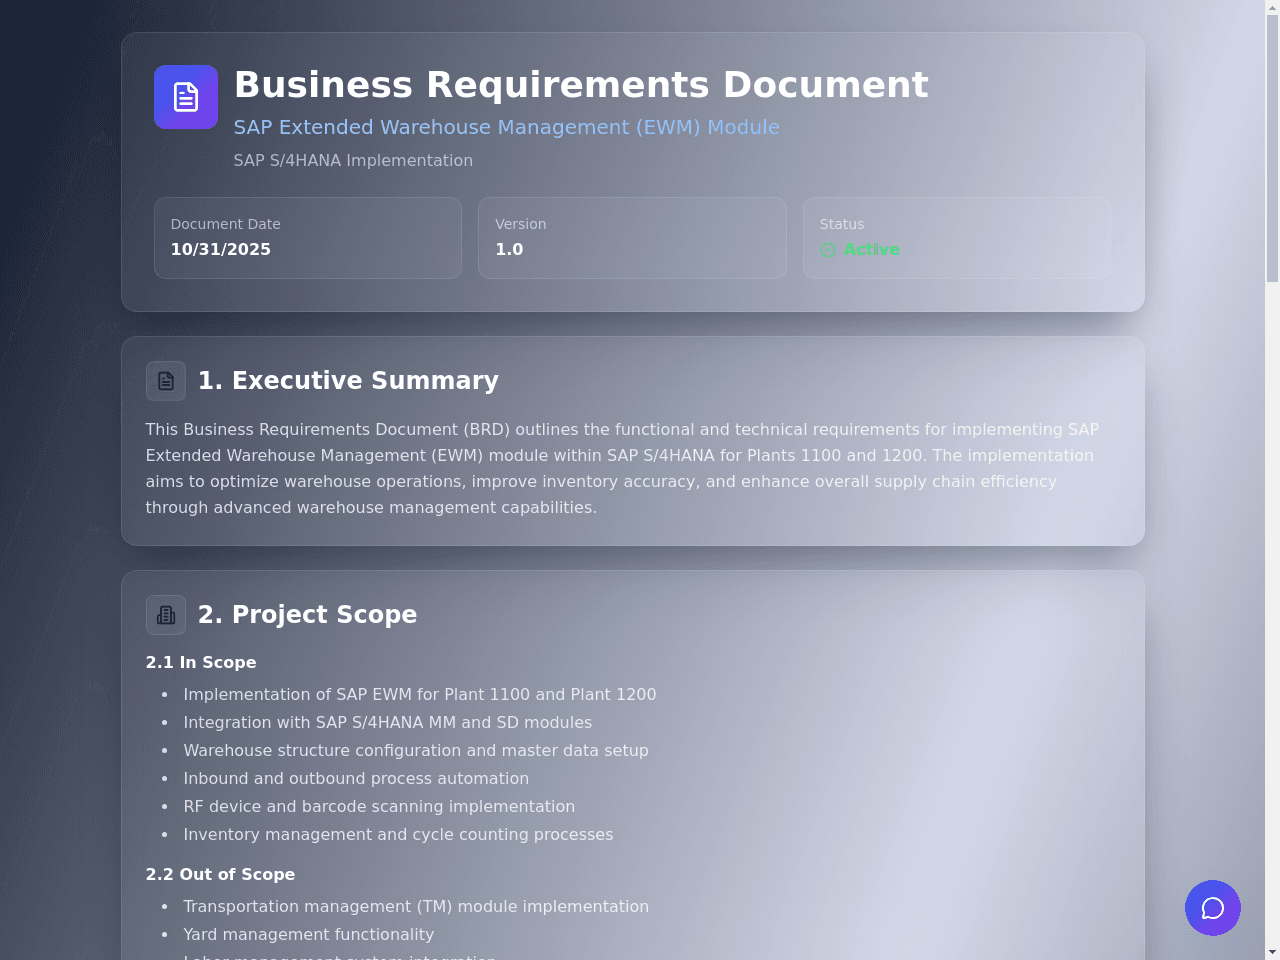Click the Version label
1280x960 pixels.
click(x=520, y=224)
